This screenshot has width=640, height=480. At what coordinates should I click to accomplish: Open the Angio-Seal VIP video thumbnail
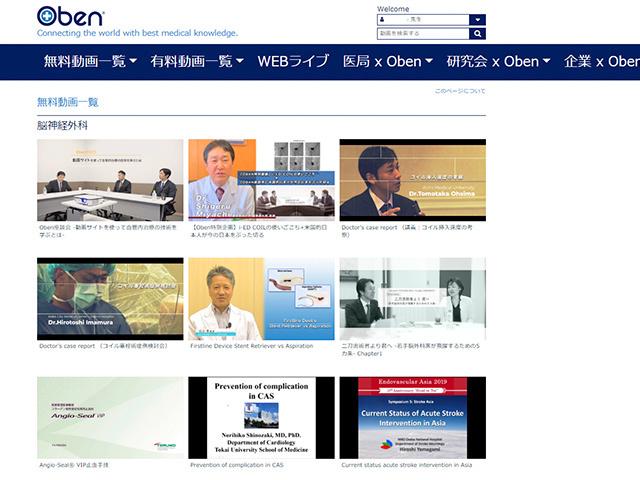point(110,417)
